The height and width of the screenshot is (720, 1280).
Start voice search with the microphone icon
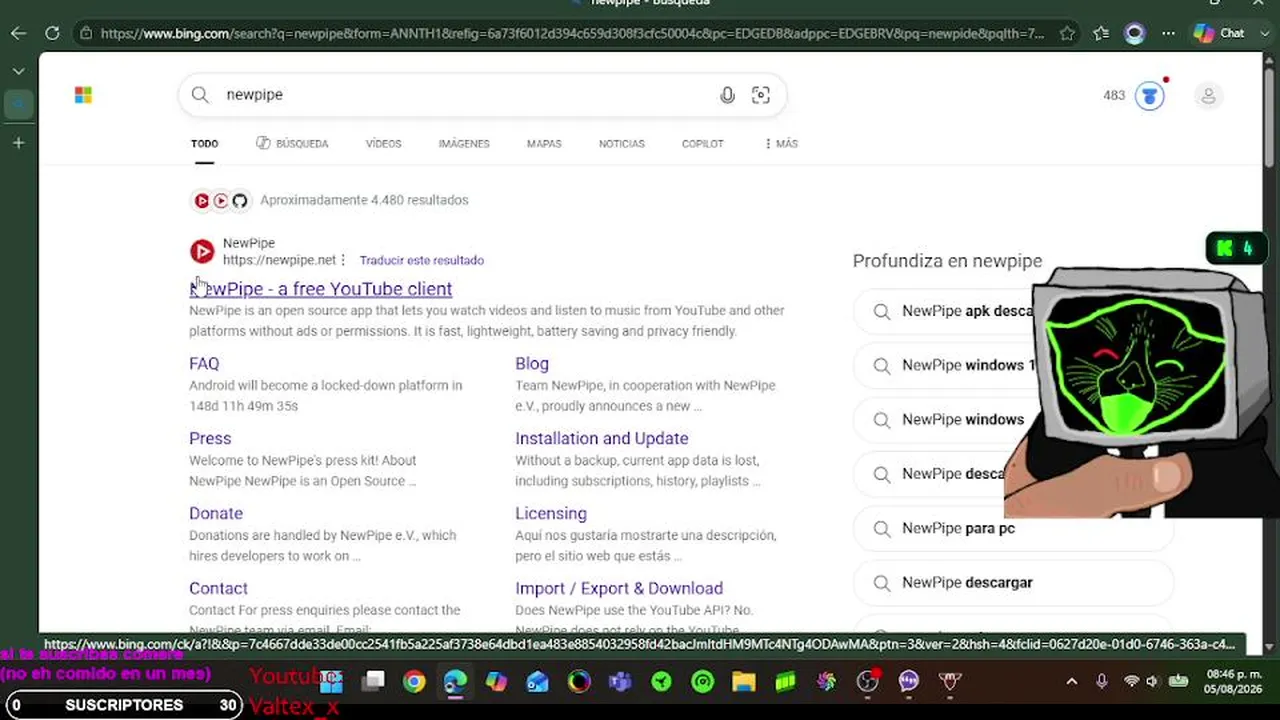727,95
